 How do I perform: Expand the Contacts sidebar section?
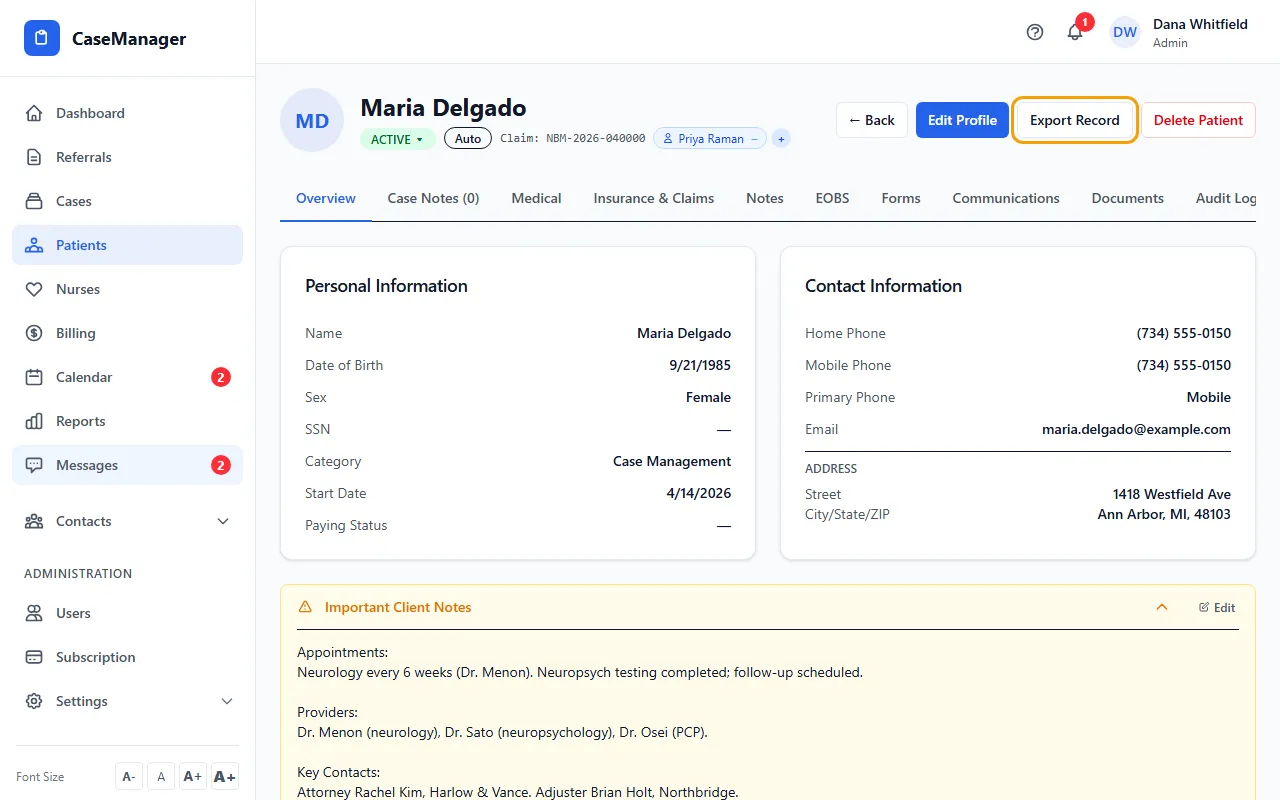click(x=127, y=521)
